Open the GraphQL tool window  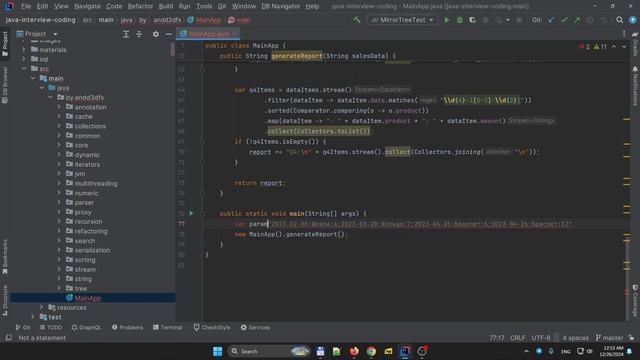[x=86, y=327]
